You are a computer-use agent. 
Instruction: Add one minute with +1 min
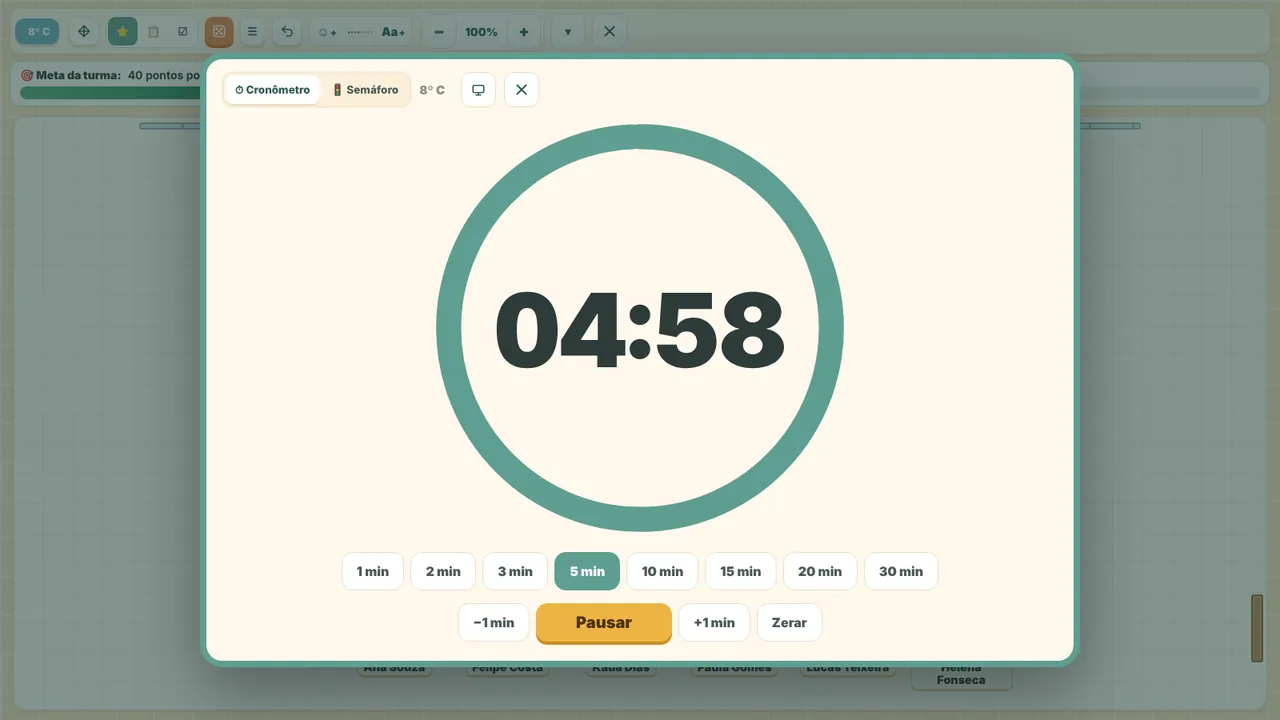(x=714, y=622)
